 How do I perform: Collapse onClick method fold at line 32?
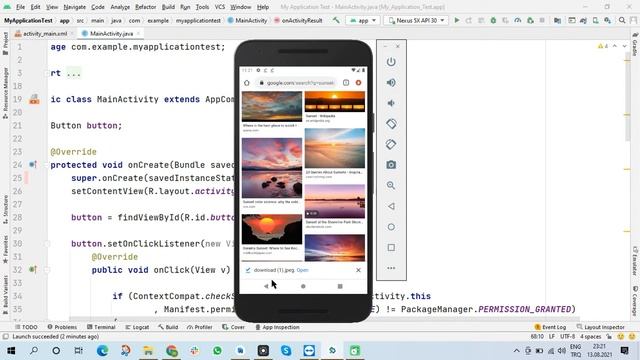47,270
